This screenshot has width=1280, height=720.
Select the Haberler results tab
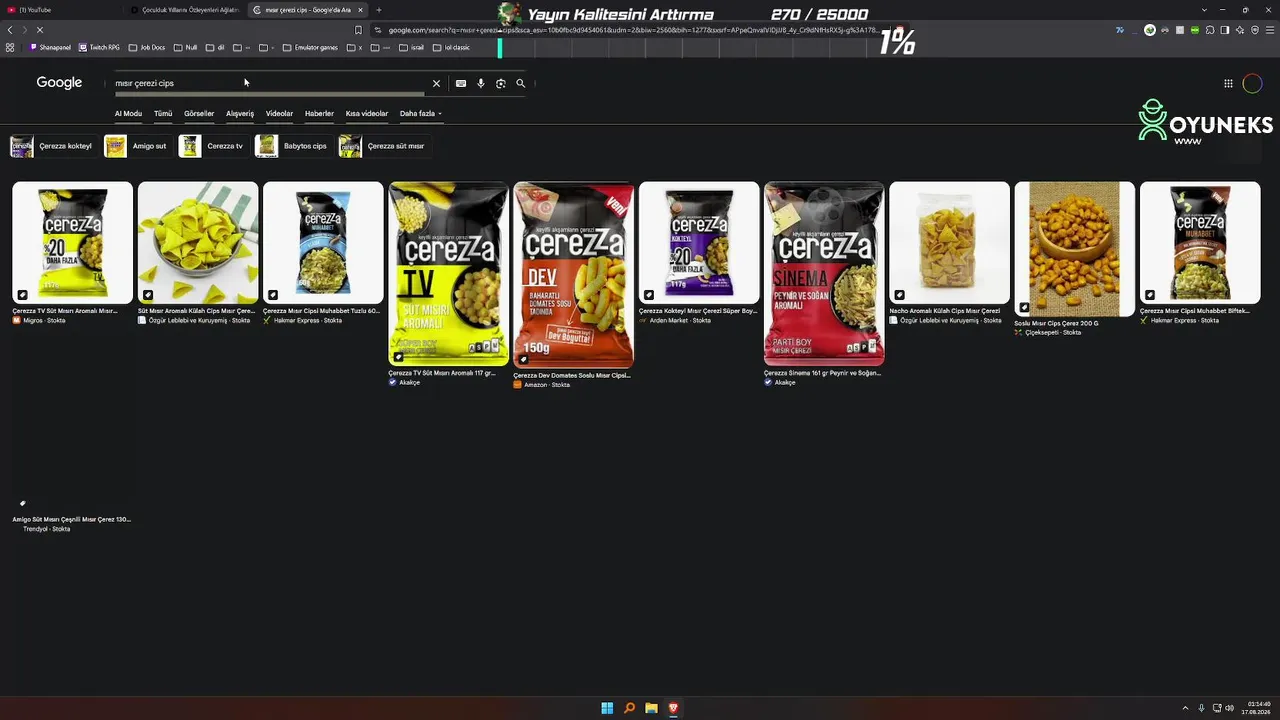coord(319,114)
